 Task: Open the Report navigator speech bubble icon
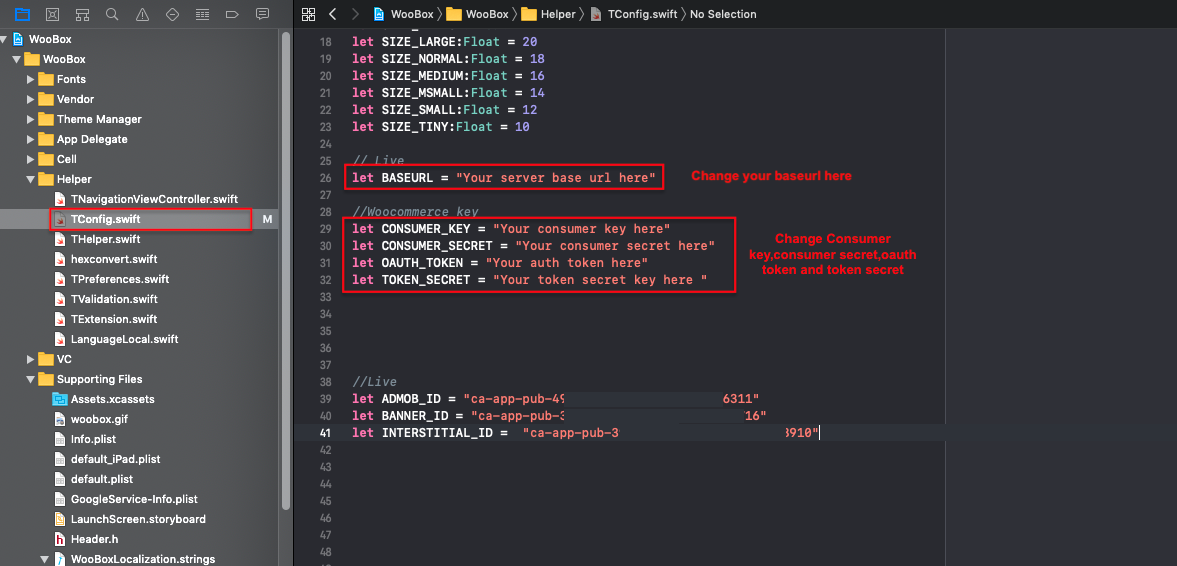[262, 14]
